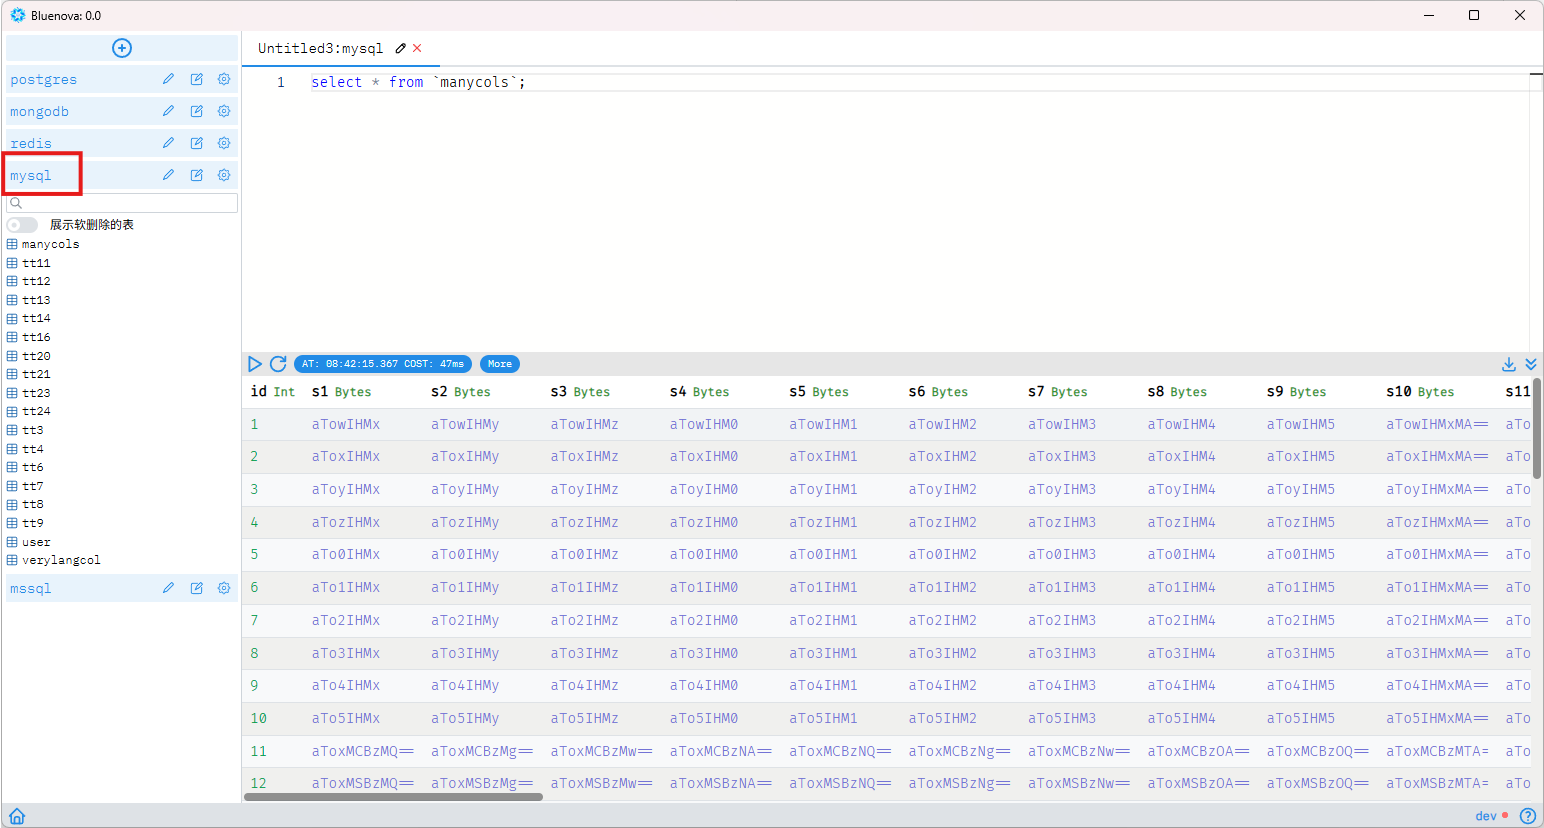Viewport: 1544px width, 828px height.
Task: Open postgres connection settings gear
Action: pos(224,79)
